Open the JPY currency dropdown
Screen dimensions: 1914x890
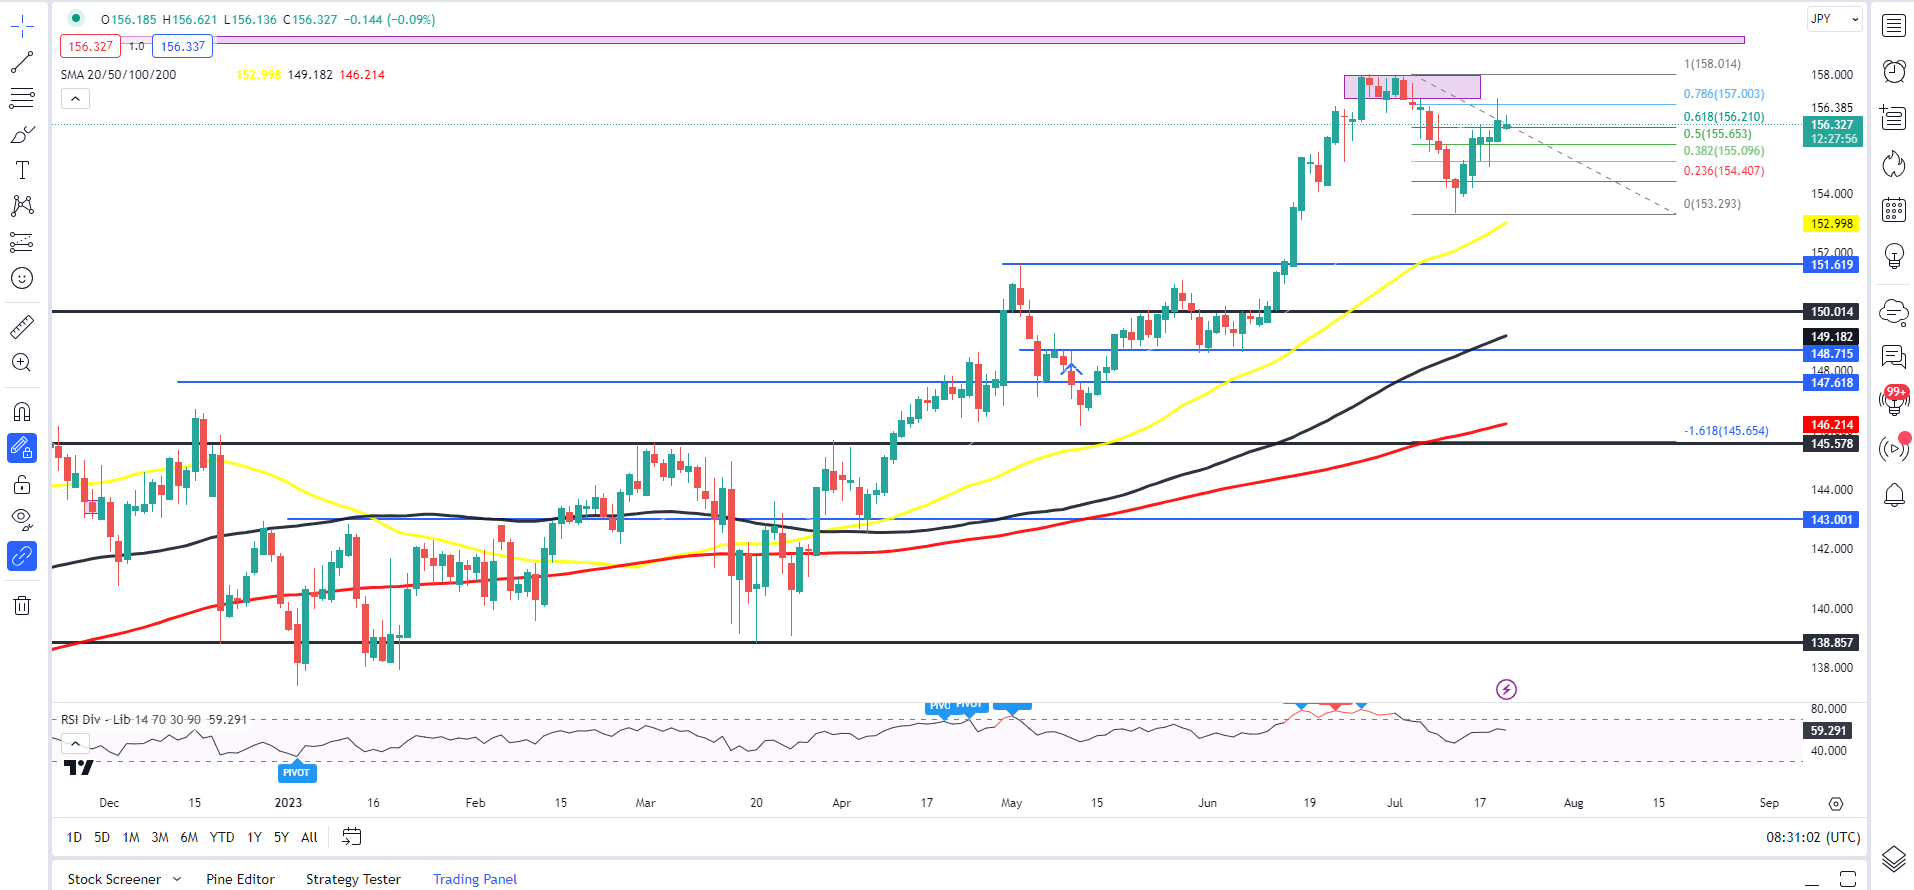pyautogui.click(x=1835, y=19)
